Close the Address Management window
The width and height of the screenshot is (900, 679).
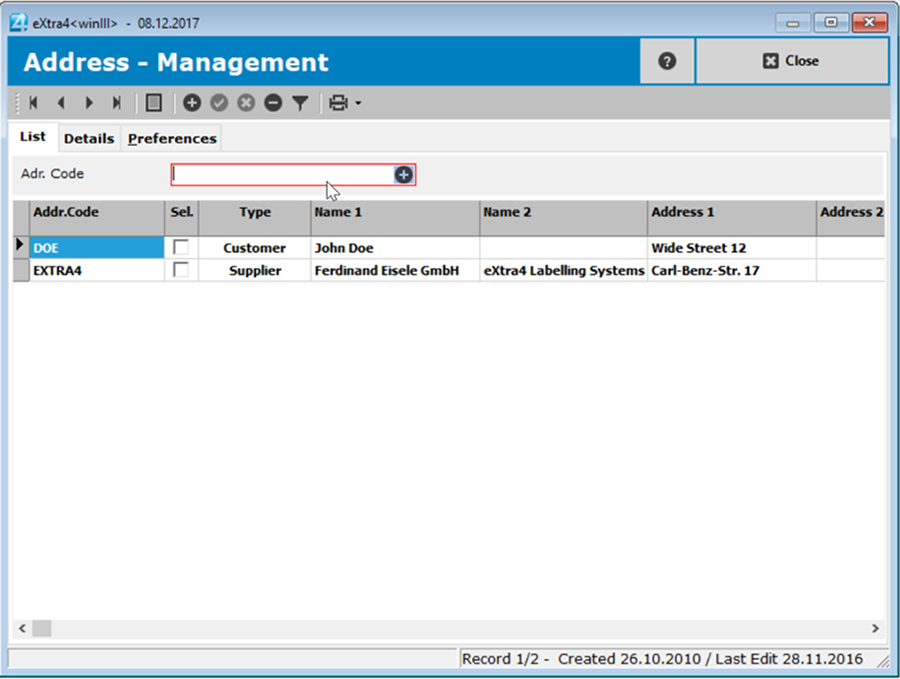coord(792,60)
